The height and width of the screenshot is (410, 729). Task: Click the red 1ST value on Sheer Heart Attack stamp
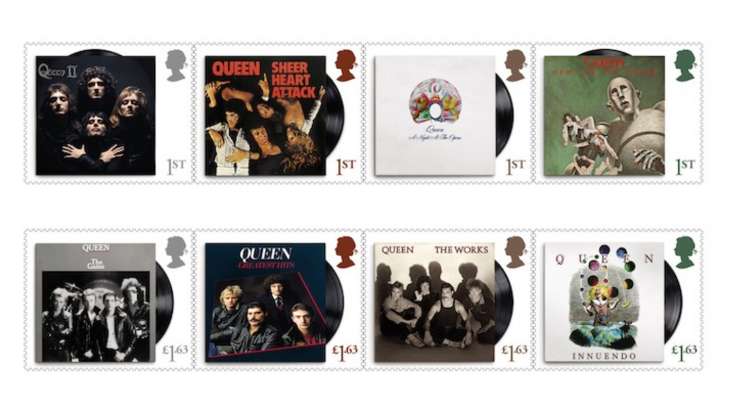346,166
